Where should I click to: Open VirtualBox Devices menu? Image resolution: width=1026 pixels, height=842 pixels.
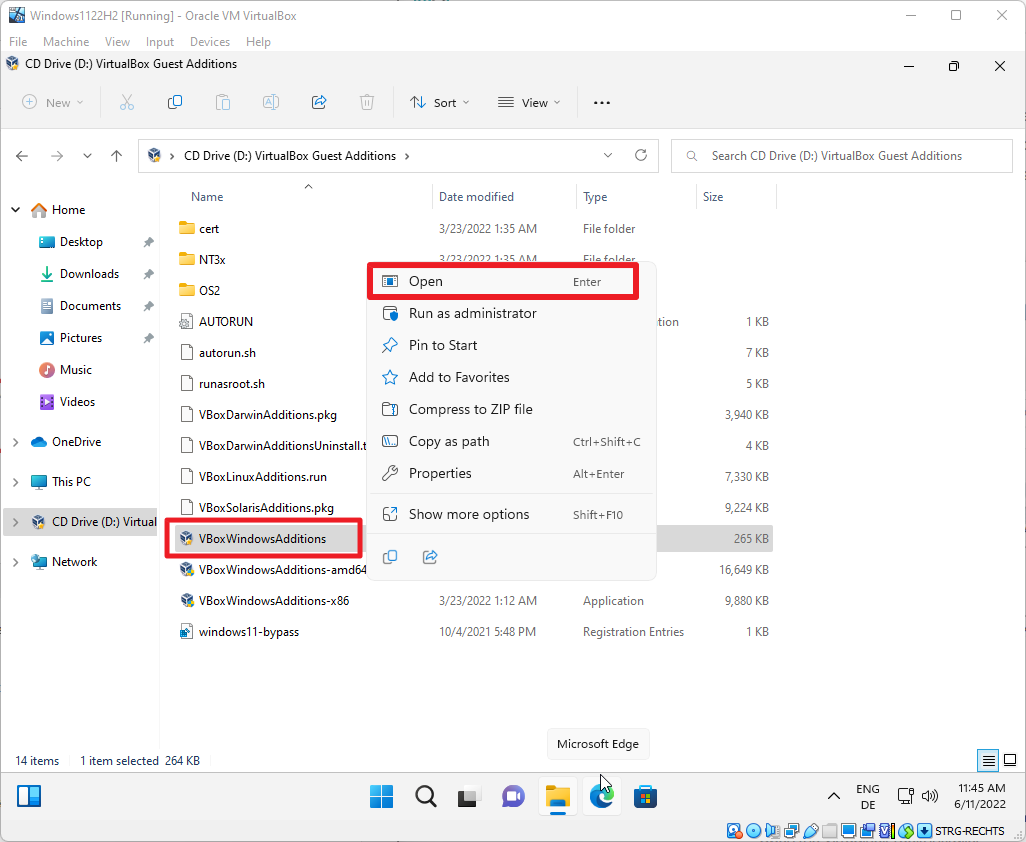click(x=209, y=42)
